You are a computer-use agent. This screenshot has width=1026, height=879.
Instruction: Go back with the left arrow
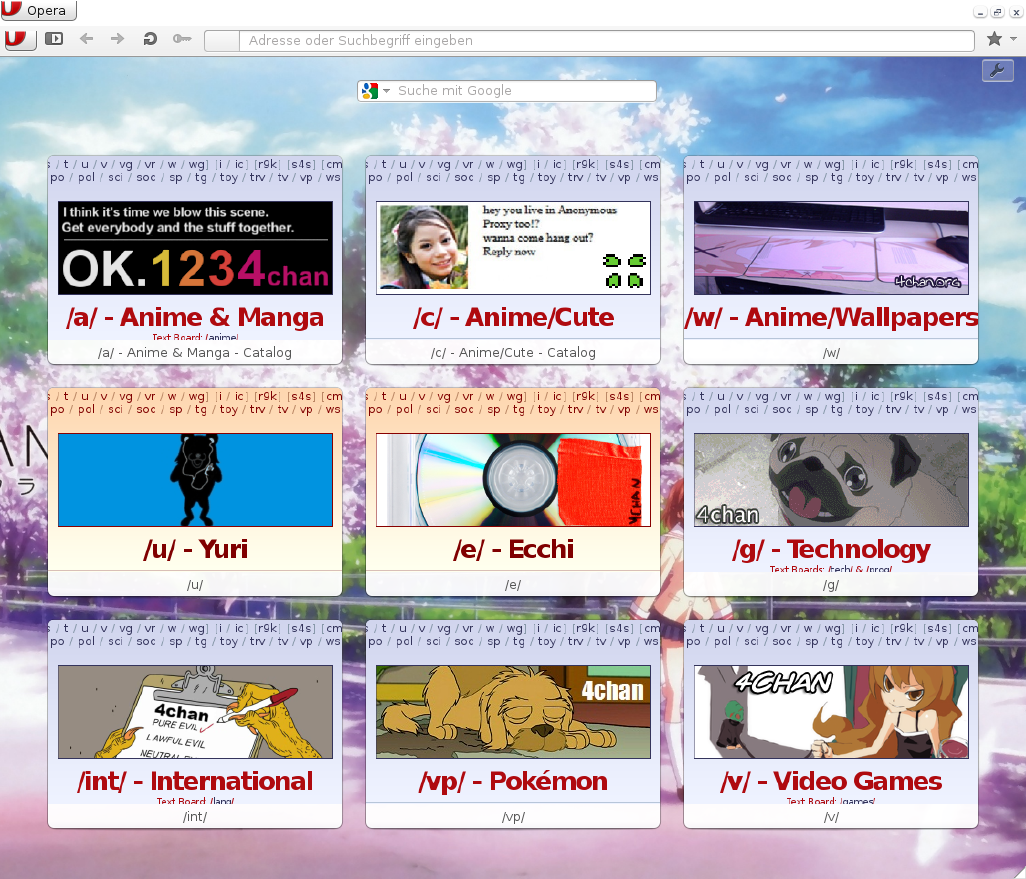pos(86,39)
